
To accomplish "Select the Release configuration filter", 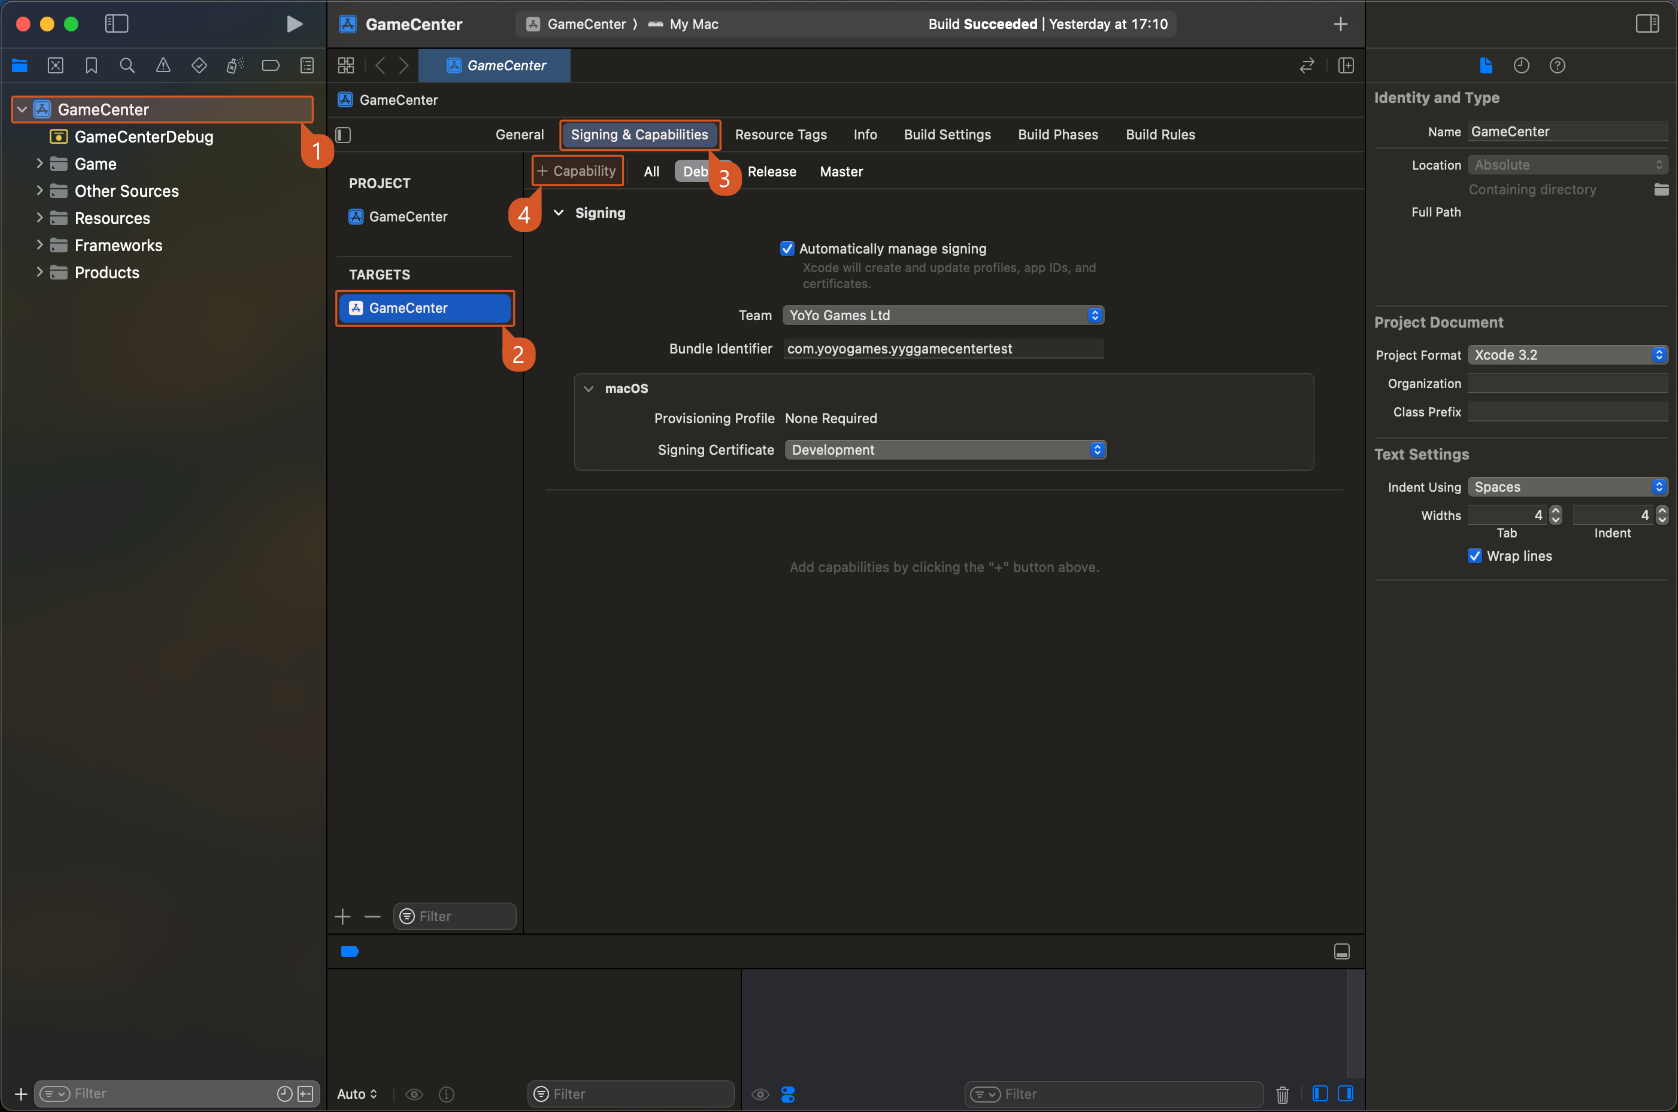I will tap(772, 172).
